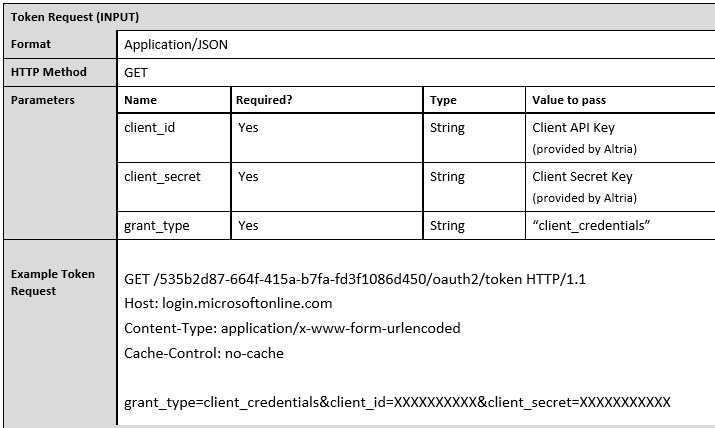Click the Name column header
Image resolution: width=715 pixels, height=428 pixels.
click(141, 100)
